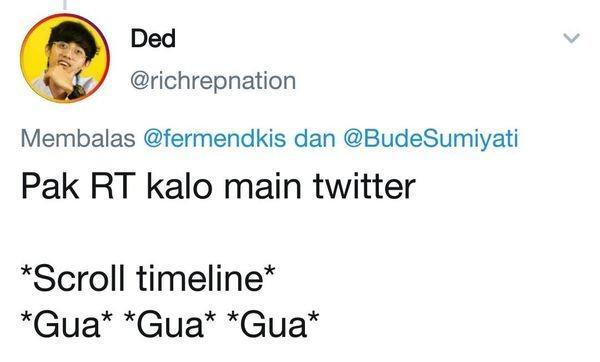Click the thread connector line above avatar

(65, 5)
